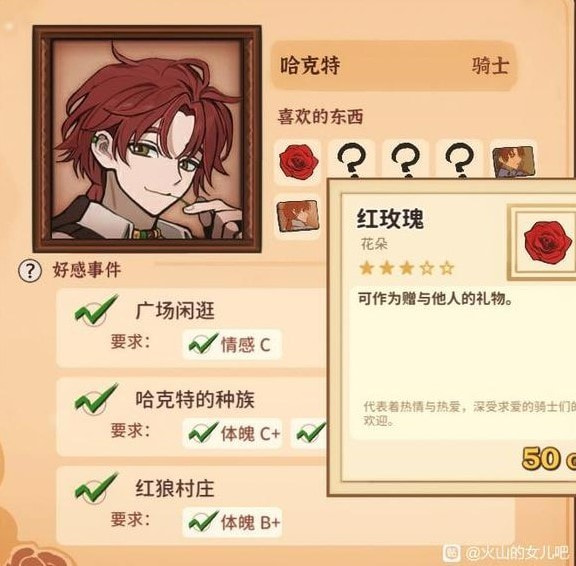
Task: Click the red rose liked-item icon
Action: [x=298, y=162]
